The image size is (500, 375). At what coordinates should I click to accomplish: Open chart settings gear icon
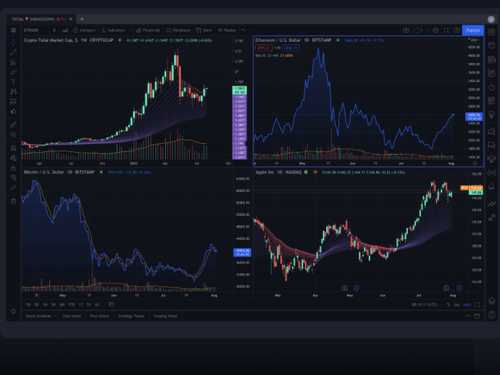click(436, 30)
